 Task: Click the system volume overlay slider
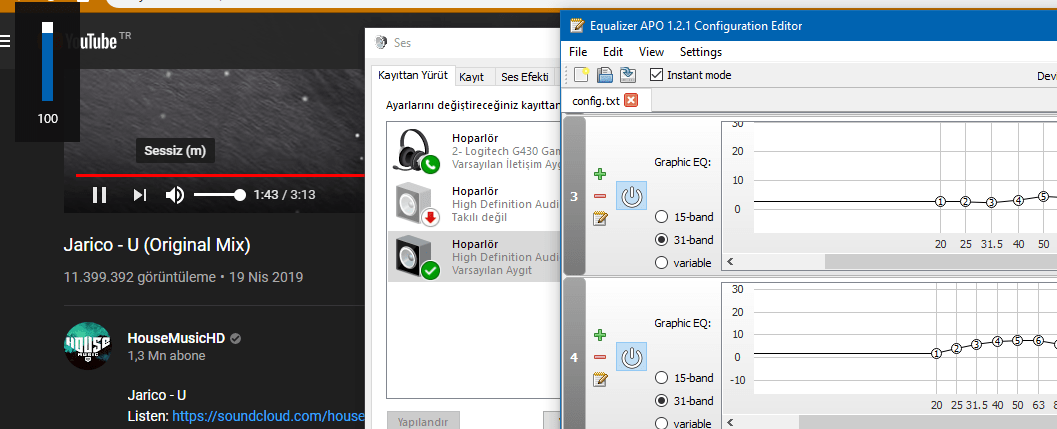click(x=47, y=62)
